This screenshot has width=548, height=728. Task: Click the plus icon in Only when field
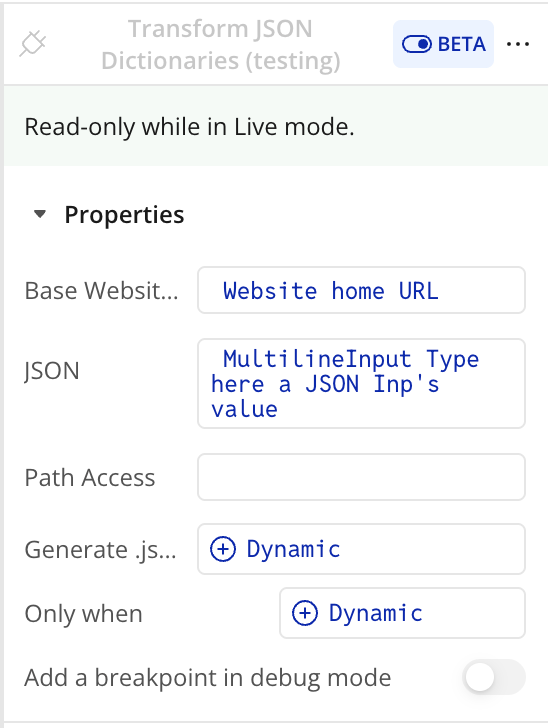[x=305, y=613]
